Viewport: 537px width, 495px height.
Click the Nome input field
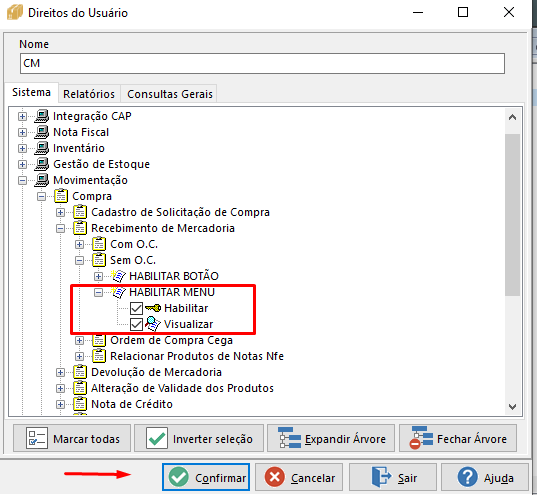pyautogui.click(x=262, y=63)
